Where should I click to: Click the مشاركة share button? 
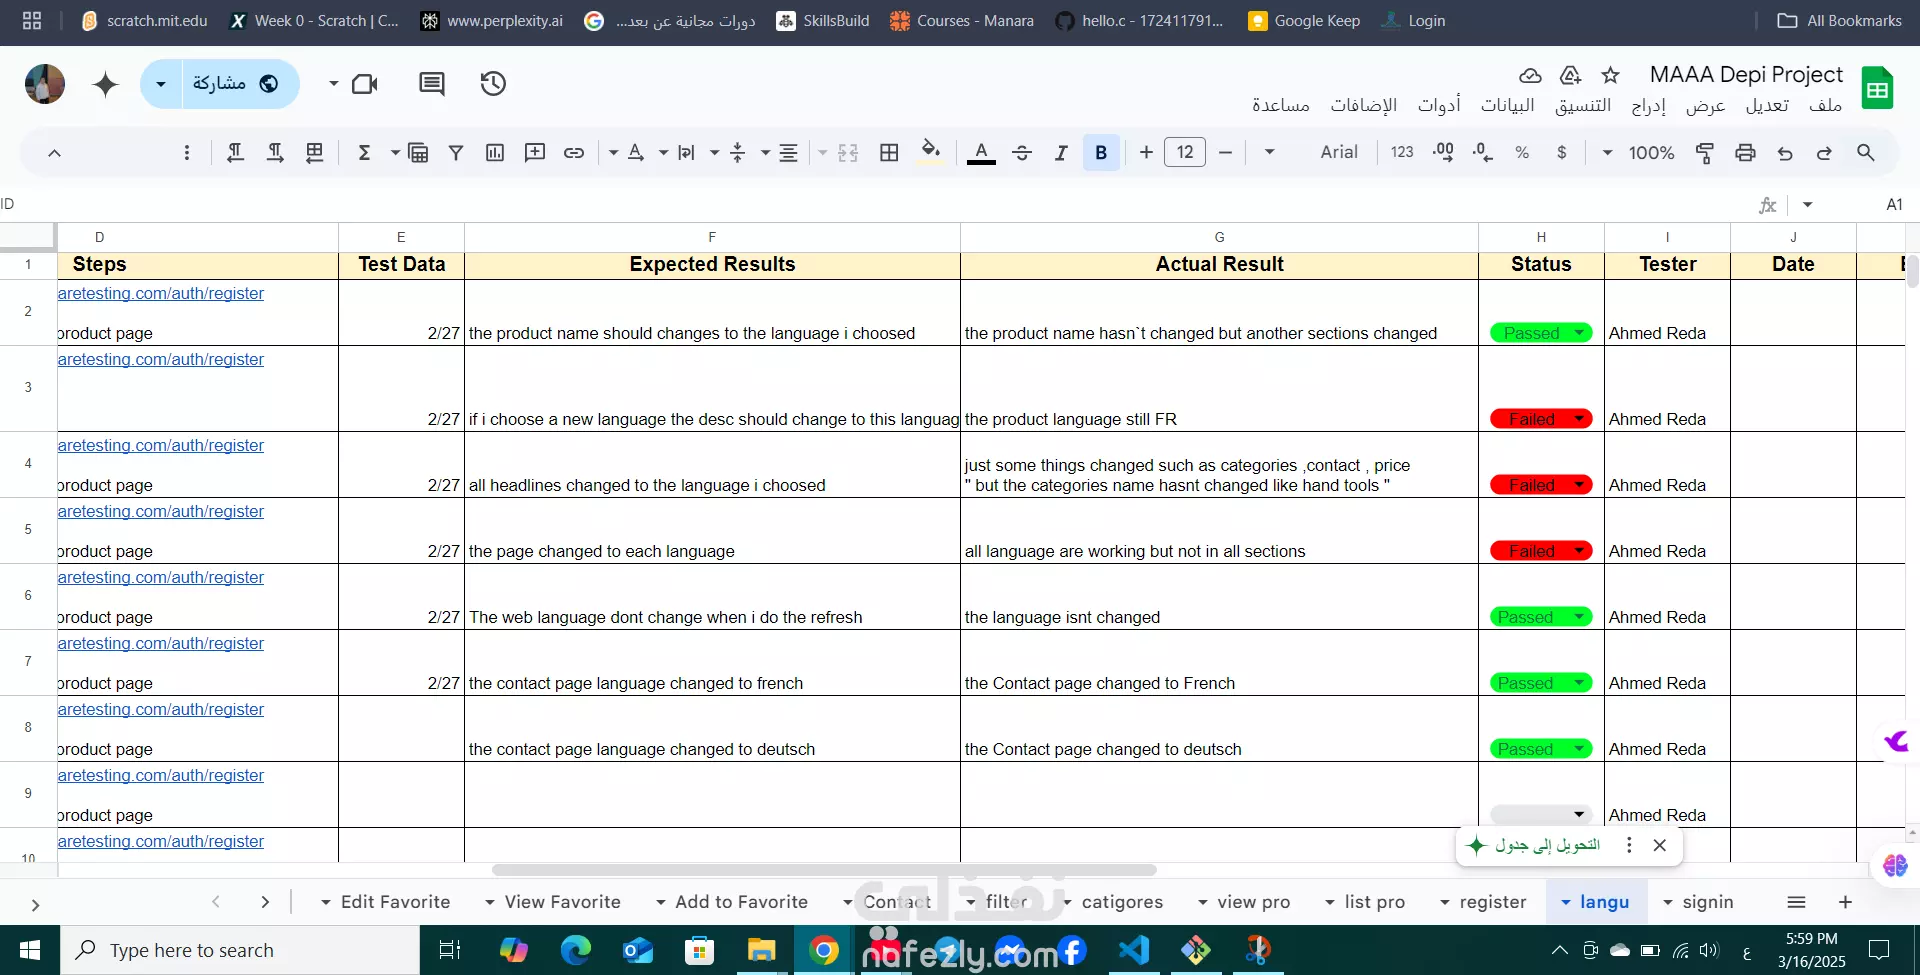point(238,84)
